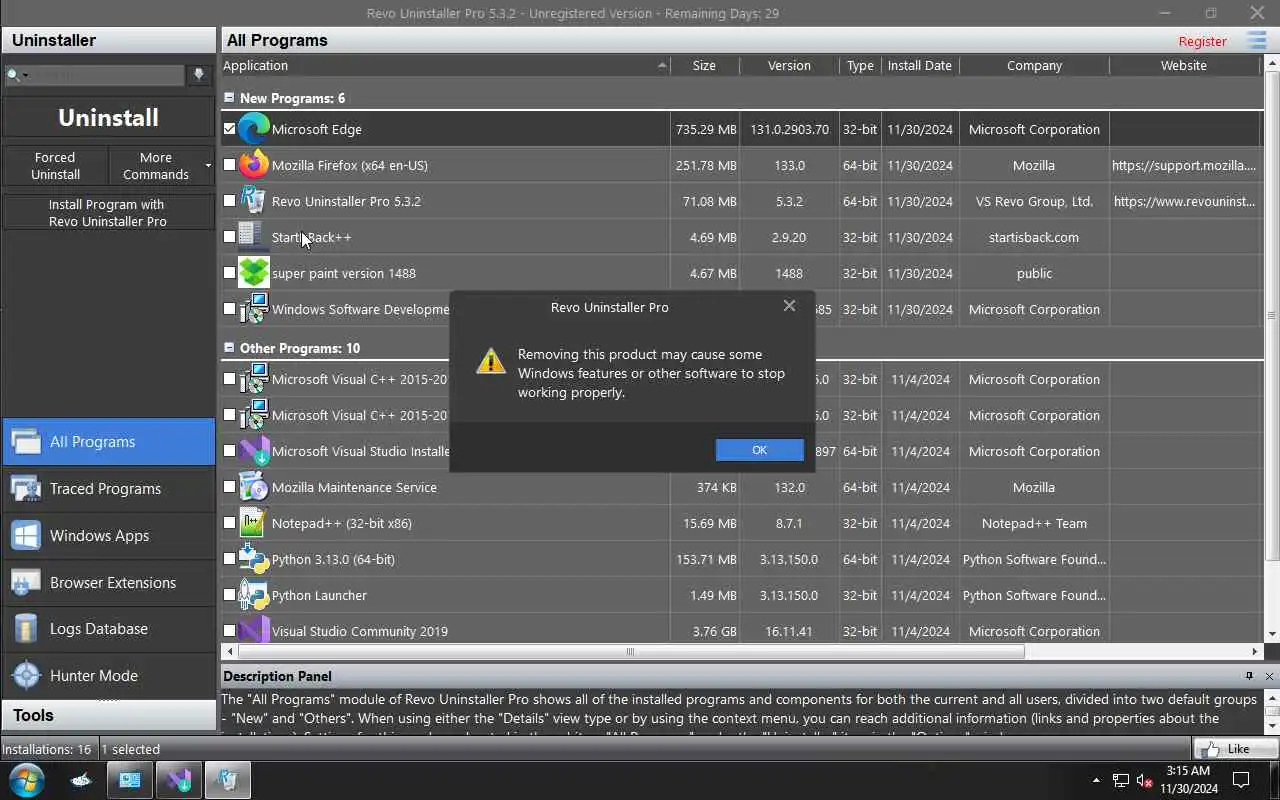Click OK in the Revo warning dialog
Screen dimensions: 1280x800
coord(759,450)
